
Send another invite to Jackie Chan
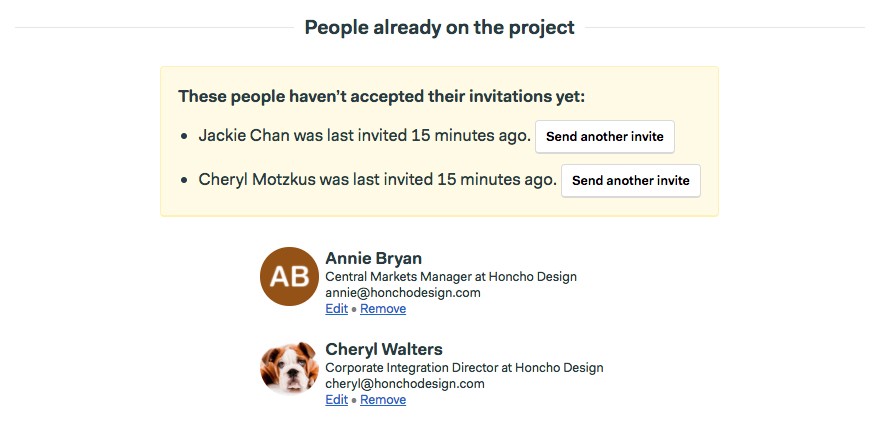(x=605, y=136)
